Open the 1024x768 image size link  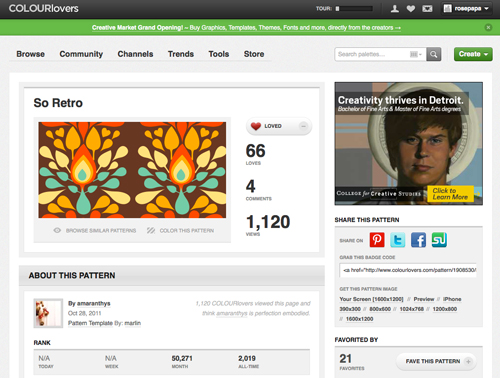pyautogui.click(x=412, y=309)
